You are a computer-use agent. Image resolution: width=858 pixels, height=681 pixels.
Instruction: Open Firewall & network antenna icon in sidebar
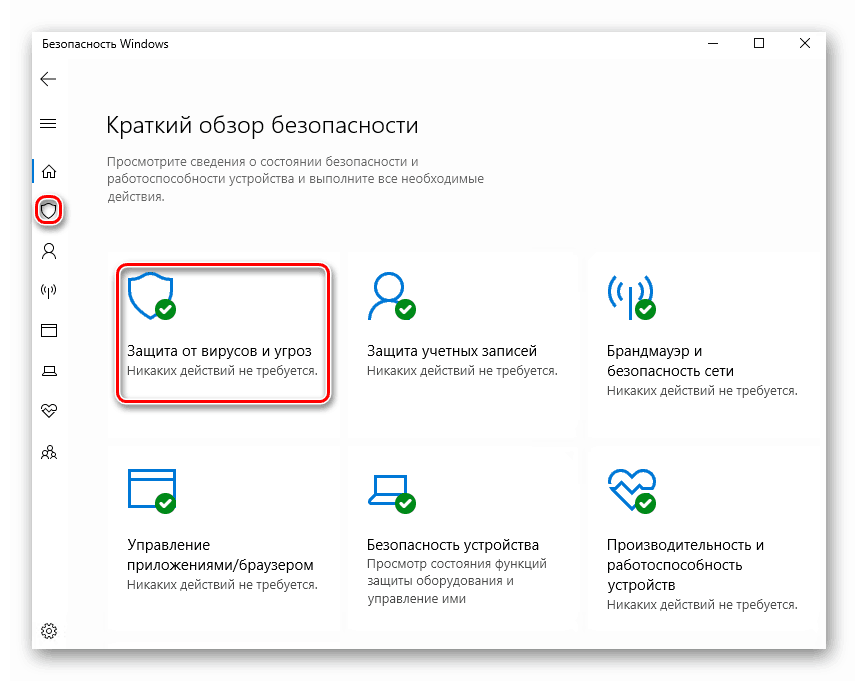(x=49, y=290)
